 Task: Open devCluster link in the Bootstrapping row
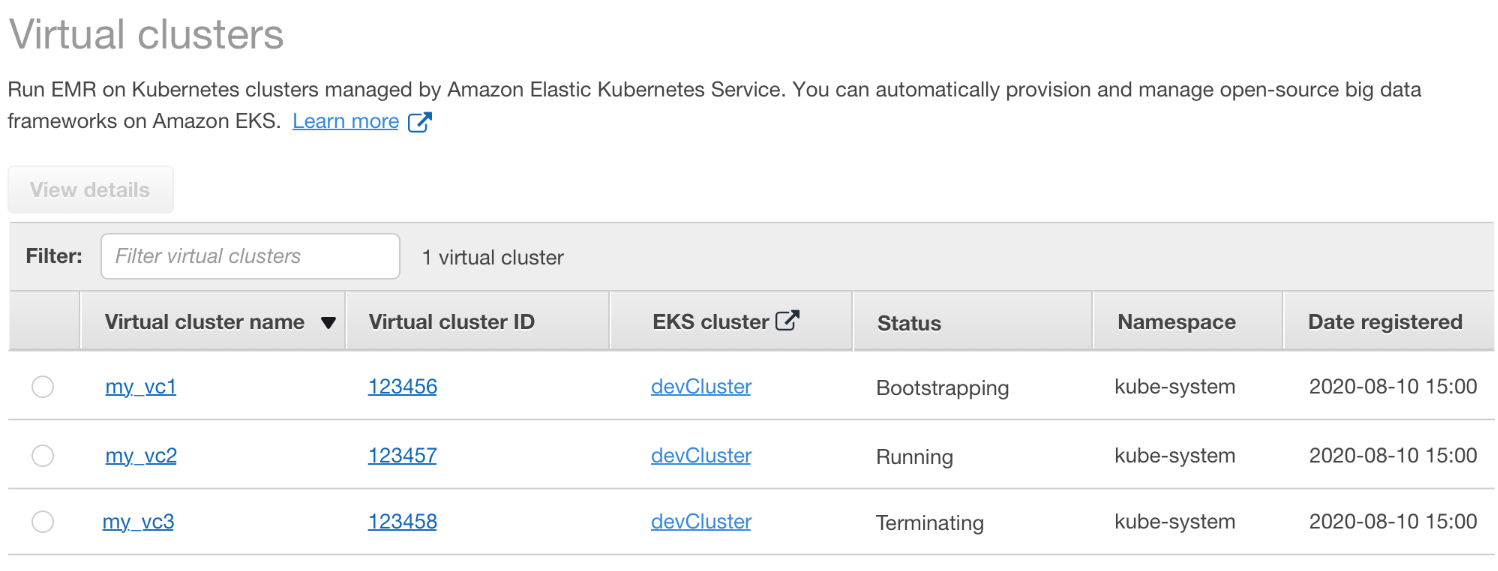701,387
